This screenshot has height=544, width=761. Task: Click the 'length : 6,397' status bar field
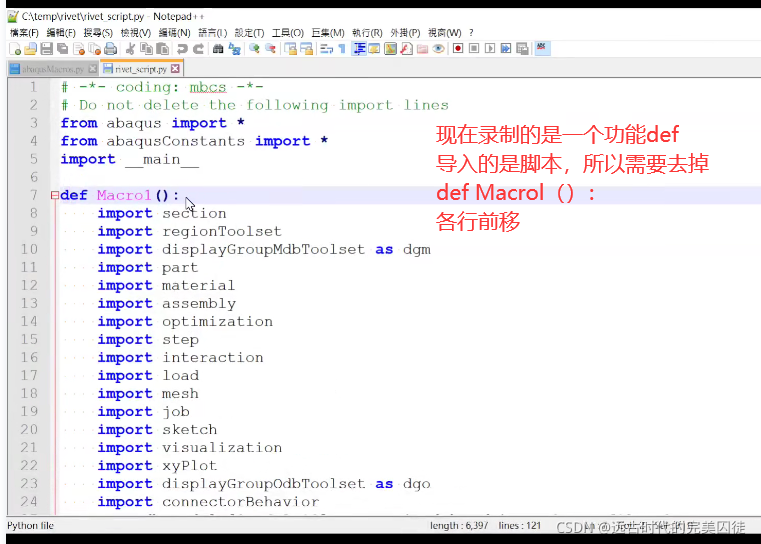(x=459, y=526)
